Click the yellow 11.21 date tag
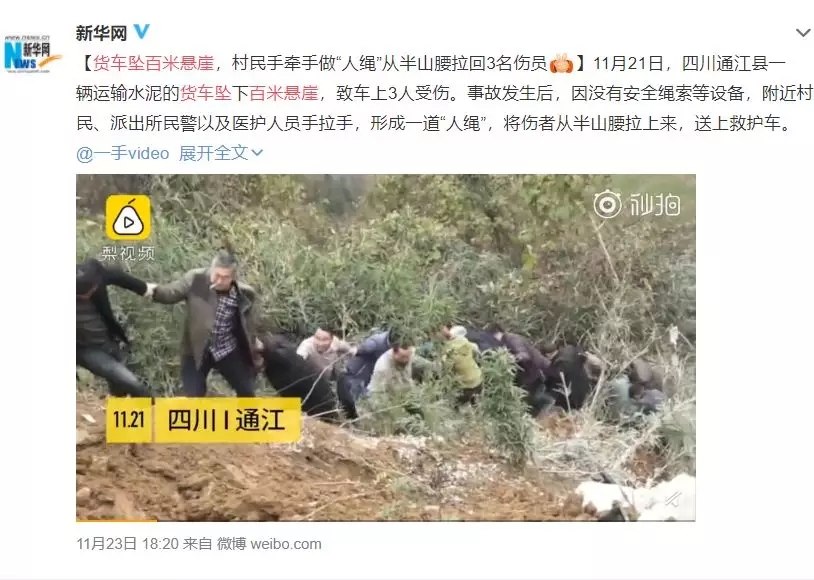 129,420
